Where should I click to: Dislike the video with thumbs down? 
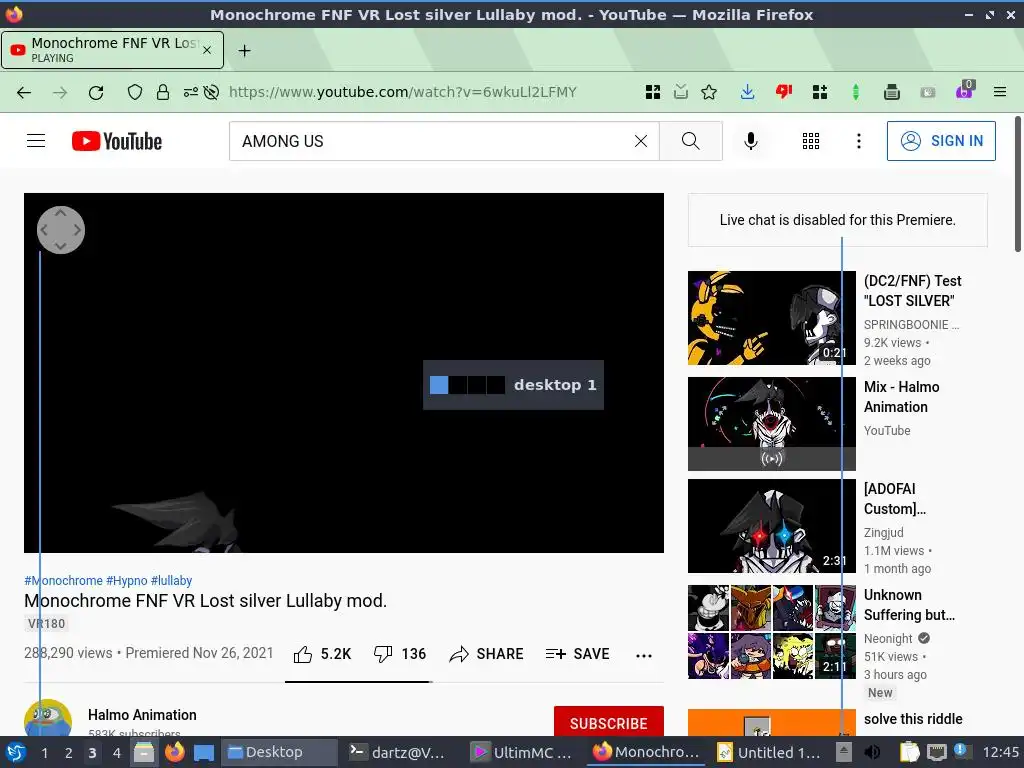(x=399, y=654)
